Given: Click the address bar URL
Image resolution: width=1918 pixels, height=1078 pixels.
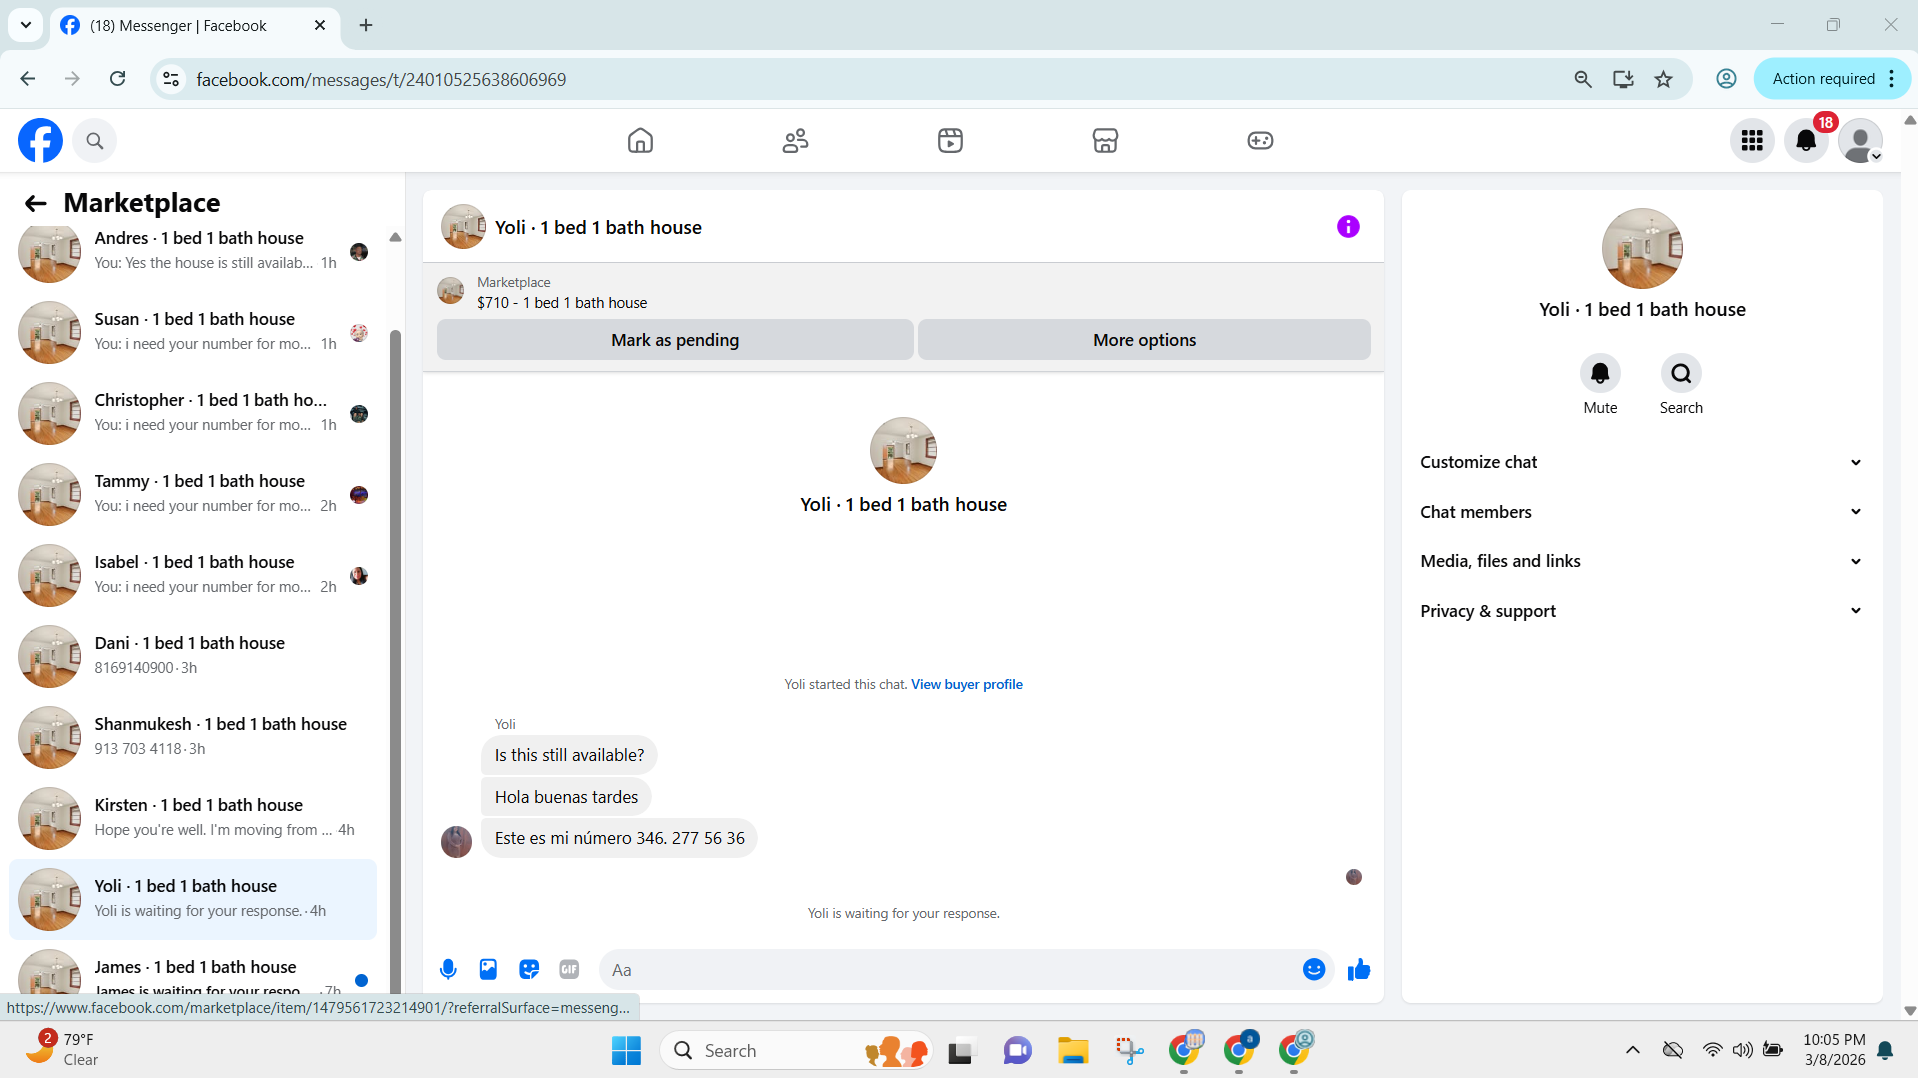Looking at the screenshot, I should [381, 79].
